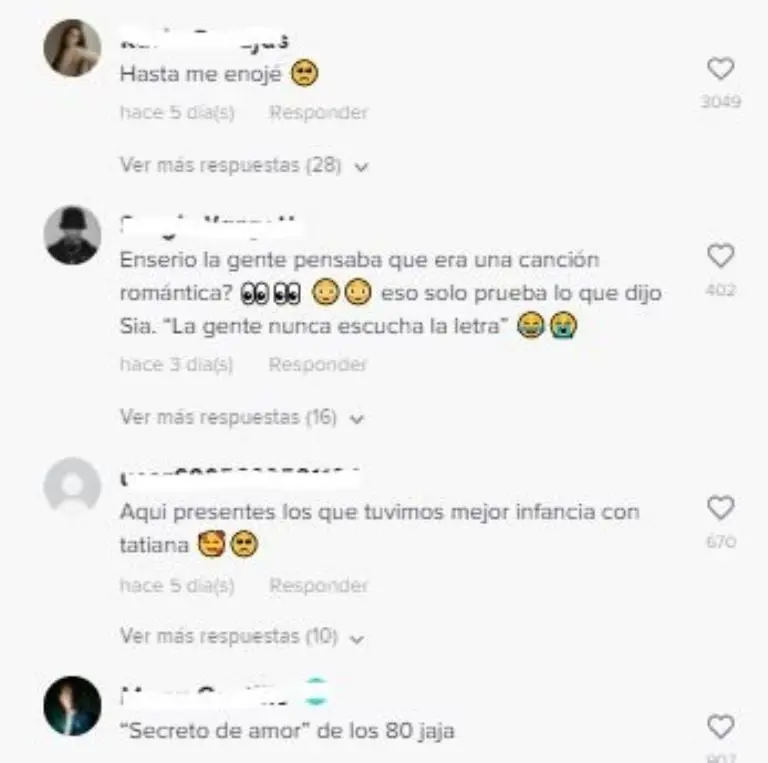768x763 pixels.
Task: Like the 'Secreto de amor' comment
Action: pyautogui.click(x=720, y=727)
